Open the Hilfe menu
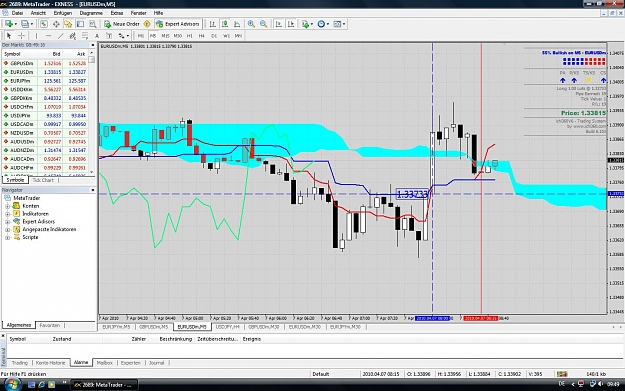The width and height of the screenshot is (625, 391). pyautogui.click(x=158, y=13)
